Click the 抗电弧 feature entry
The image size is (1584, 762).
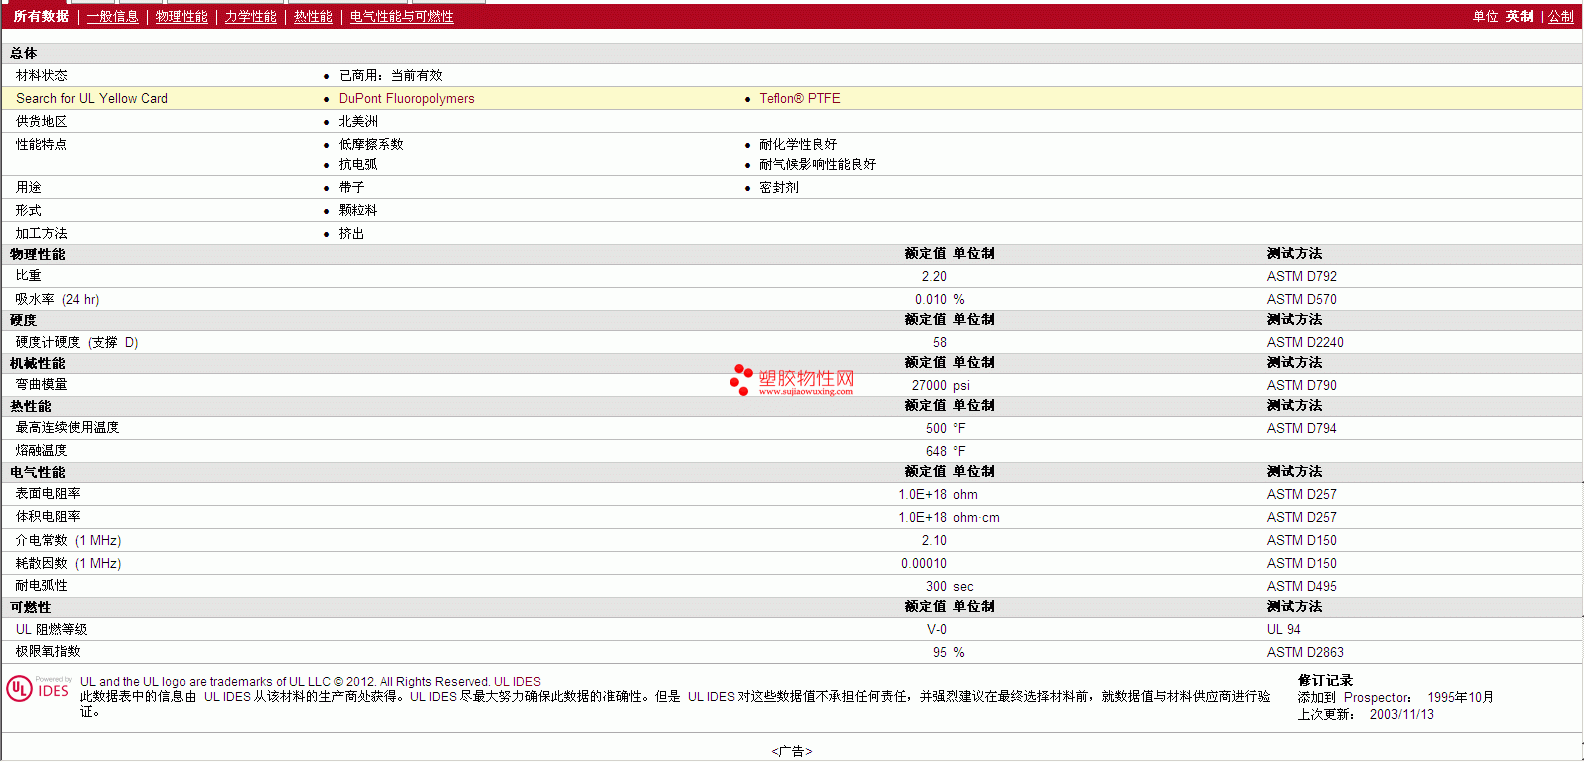[x=358, y=165]
